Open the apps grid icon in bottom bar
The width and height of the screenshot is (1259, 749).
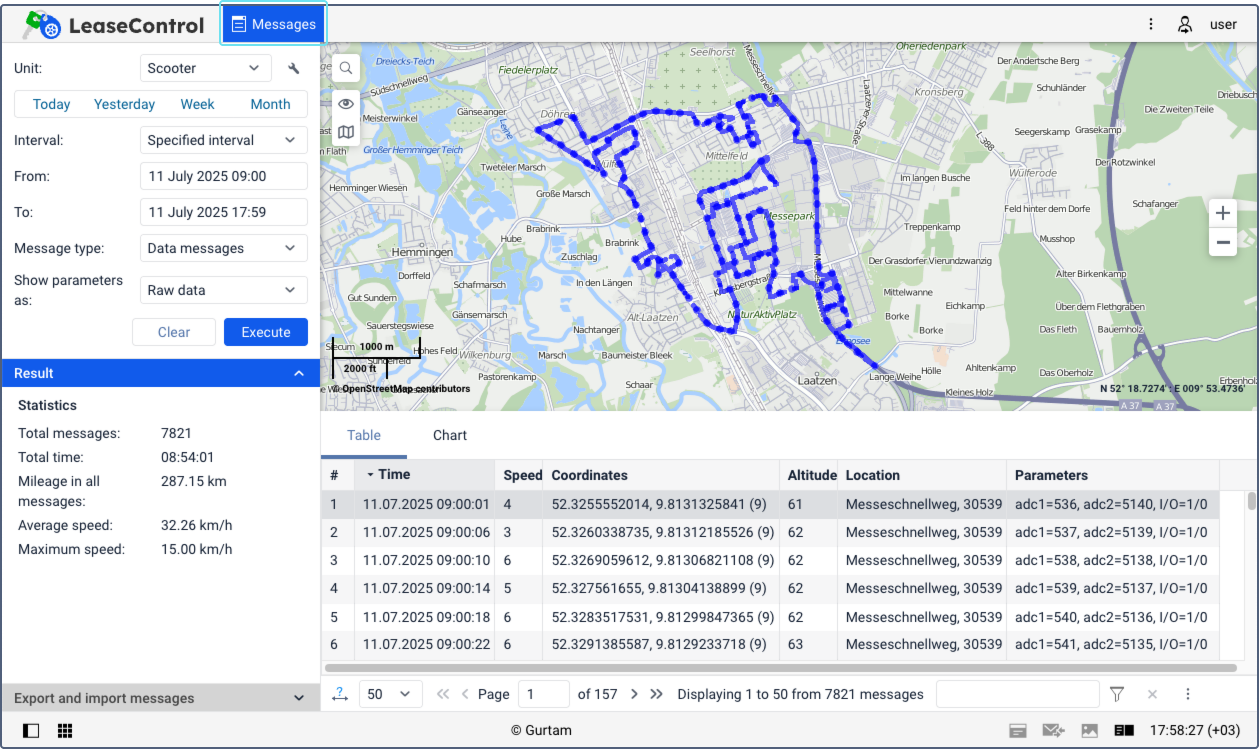65,731
